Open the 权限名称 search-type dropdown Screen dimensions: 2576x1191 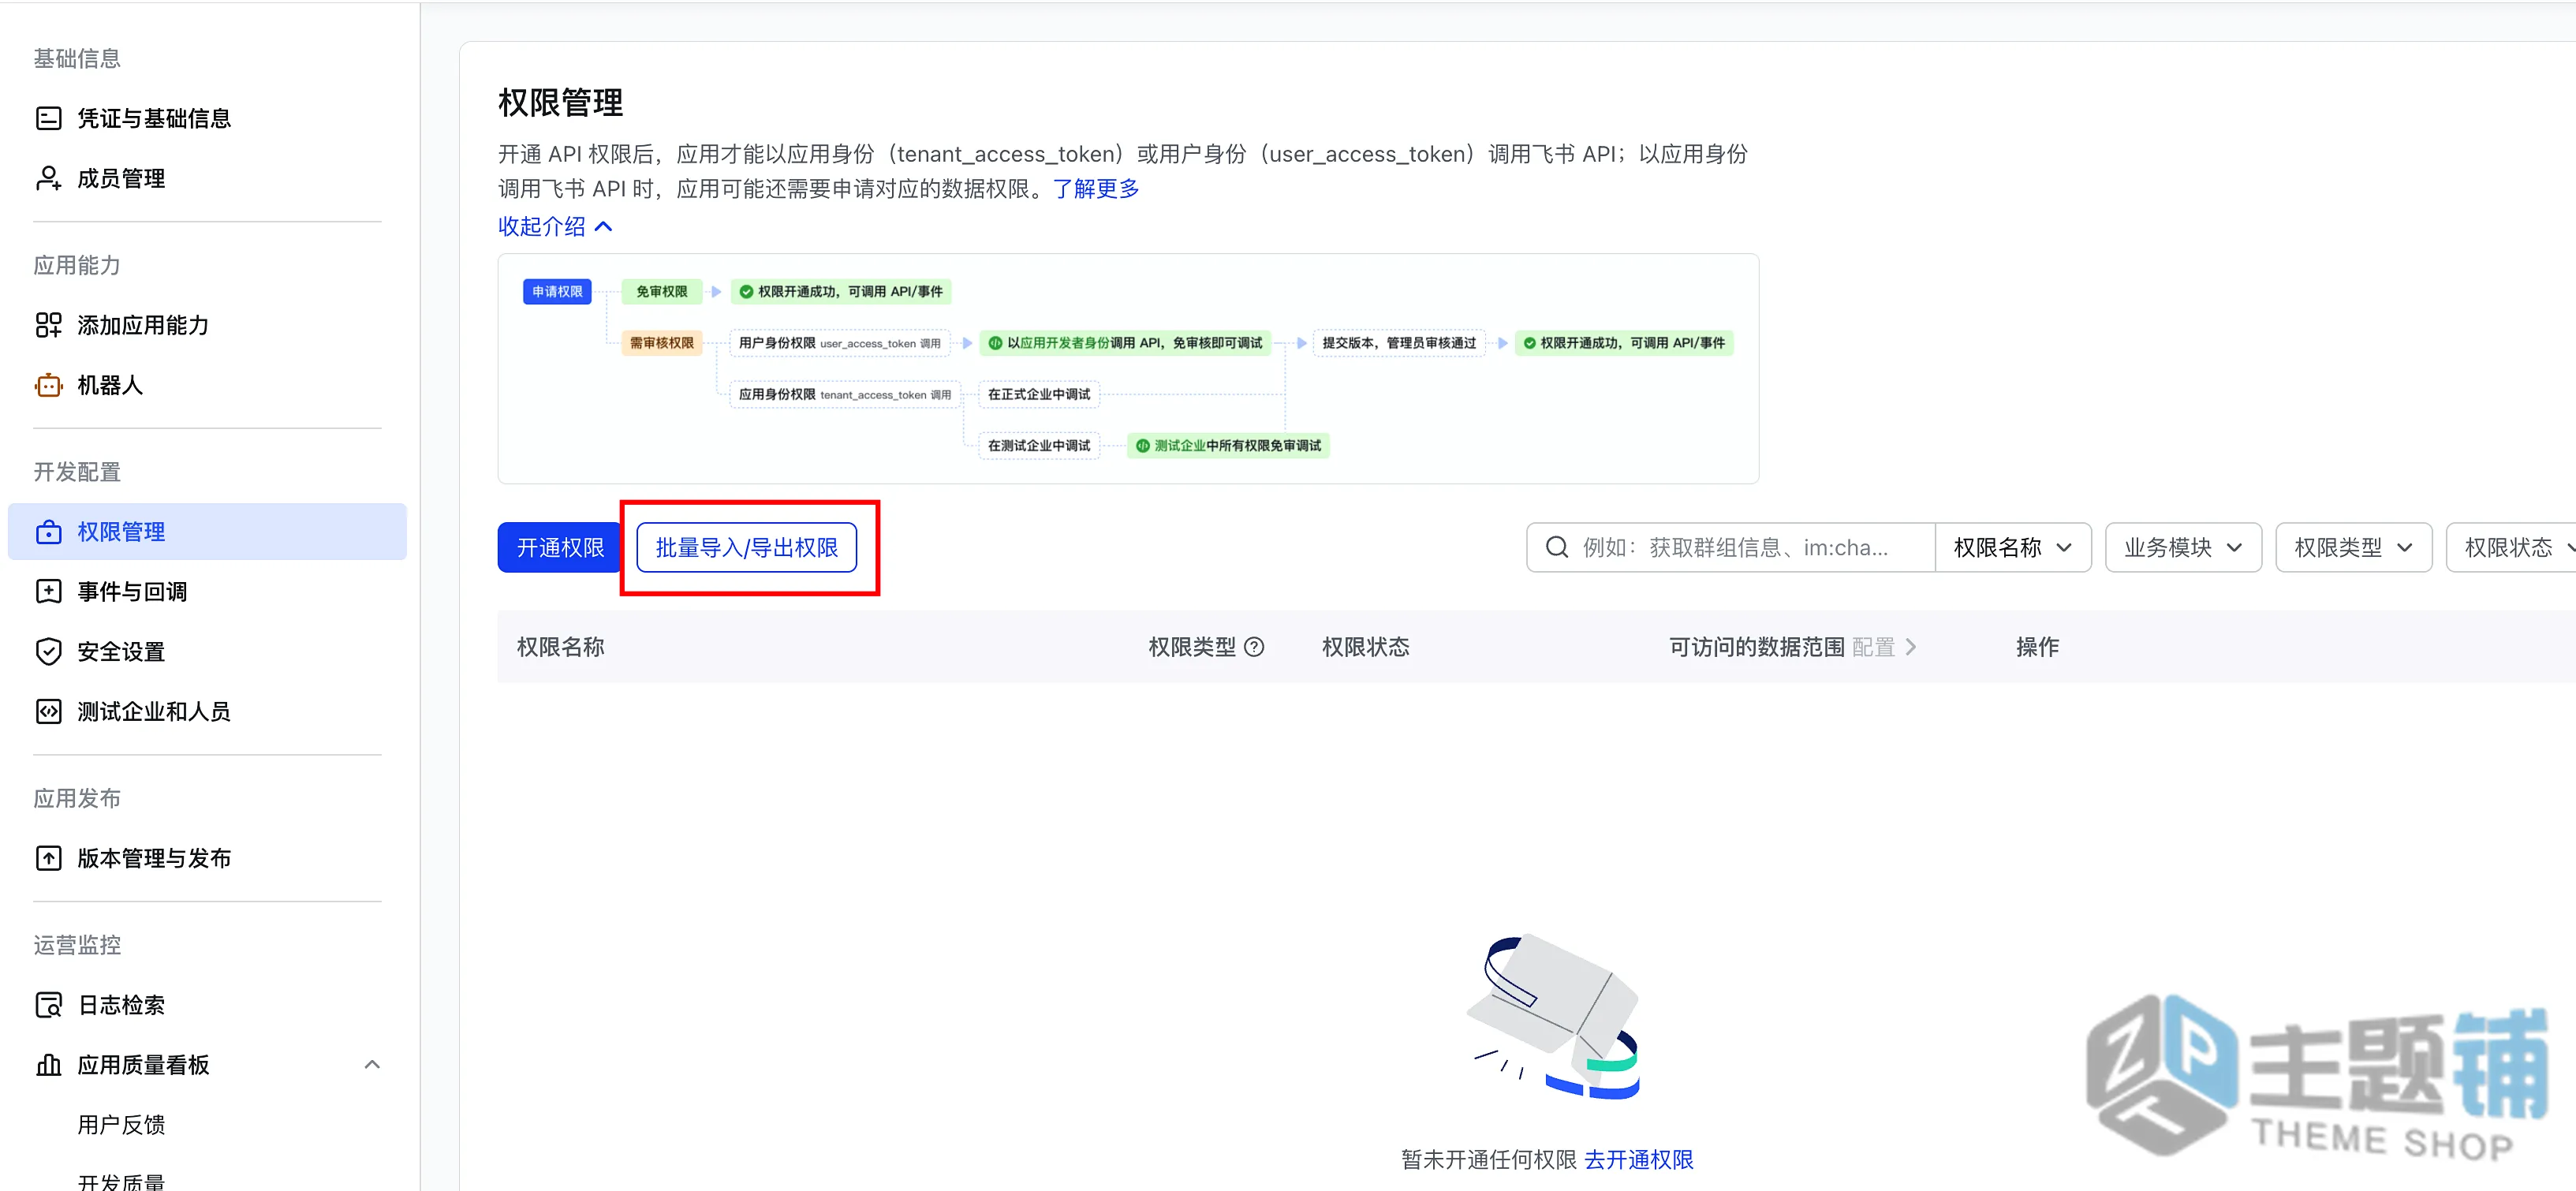[2012, 548]
